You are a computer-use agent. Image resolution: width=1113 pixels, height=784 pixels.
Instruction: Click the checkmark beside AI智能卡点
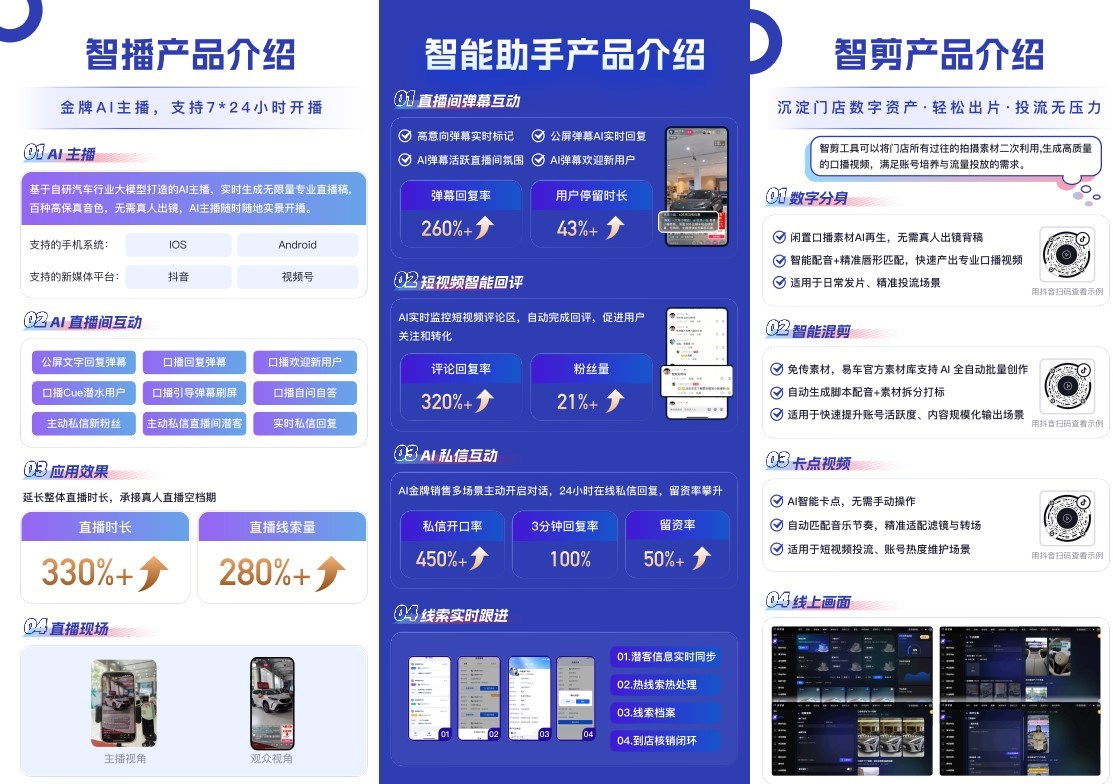777,501
